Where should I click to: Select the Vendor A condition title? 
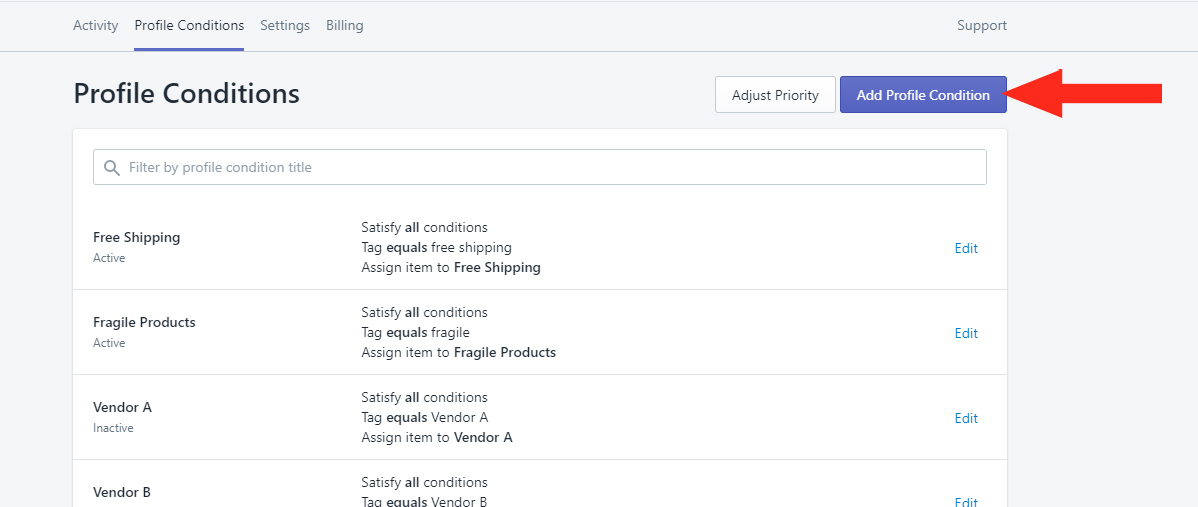tap(122, 407)
